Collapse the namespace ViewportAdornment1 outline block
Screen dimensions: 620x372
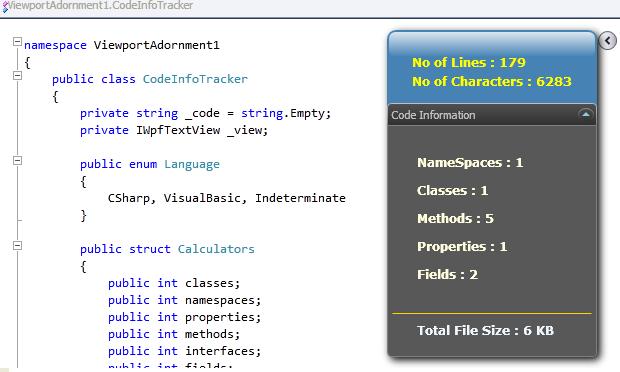point(17,42)
